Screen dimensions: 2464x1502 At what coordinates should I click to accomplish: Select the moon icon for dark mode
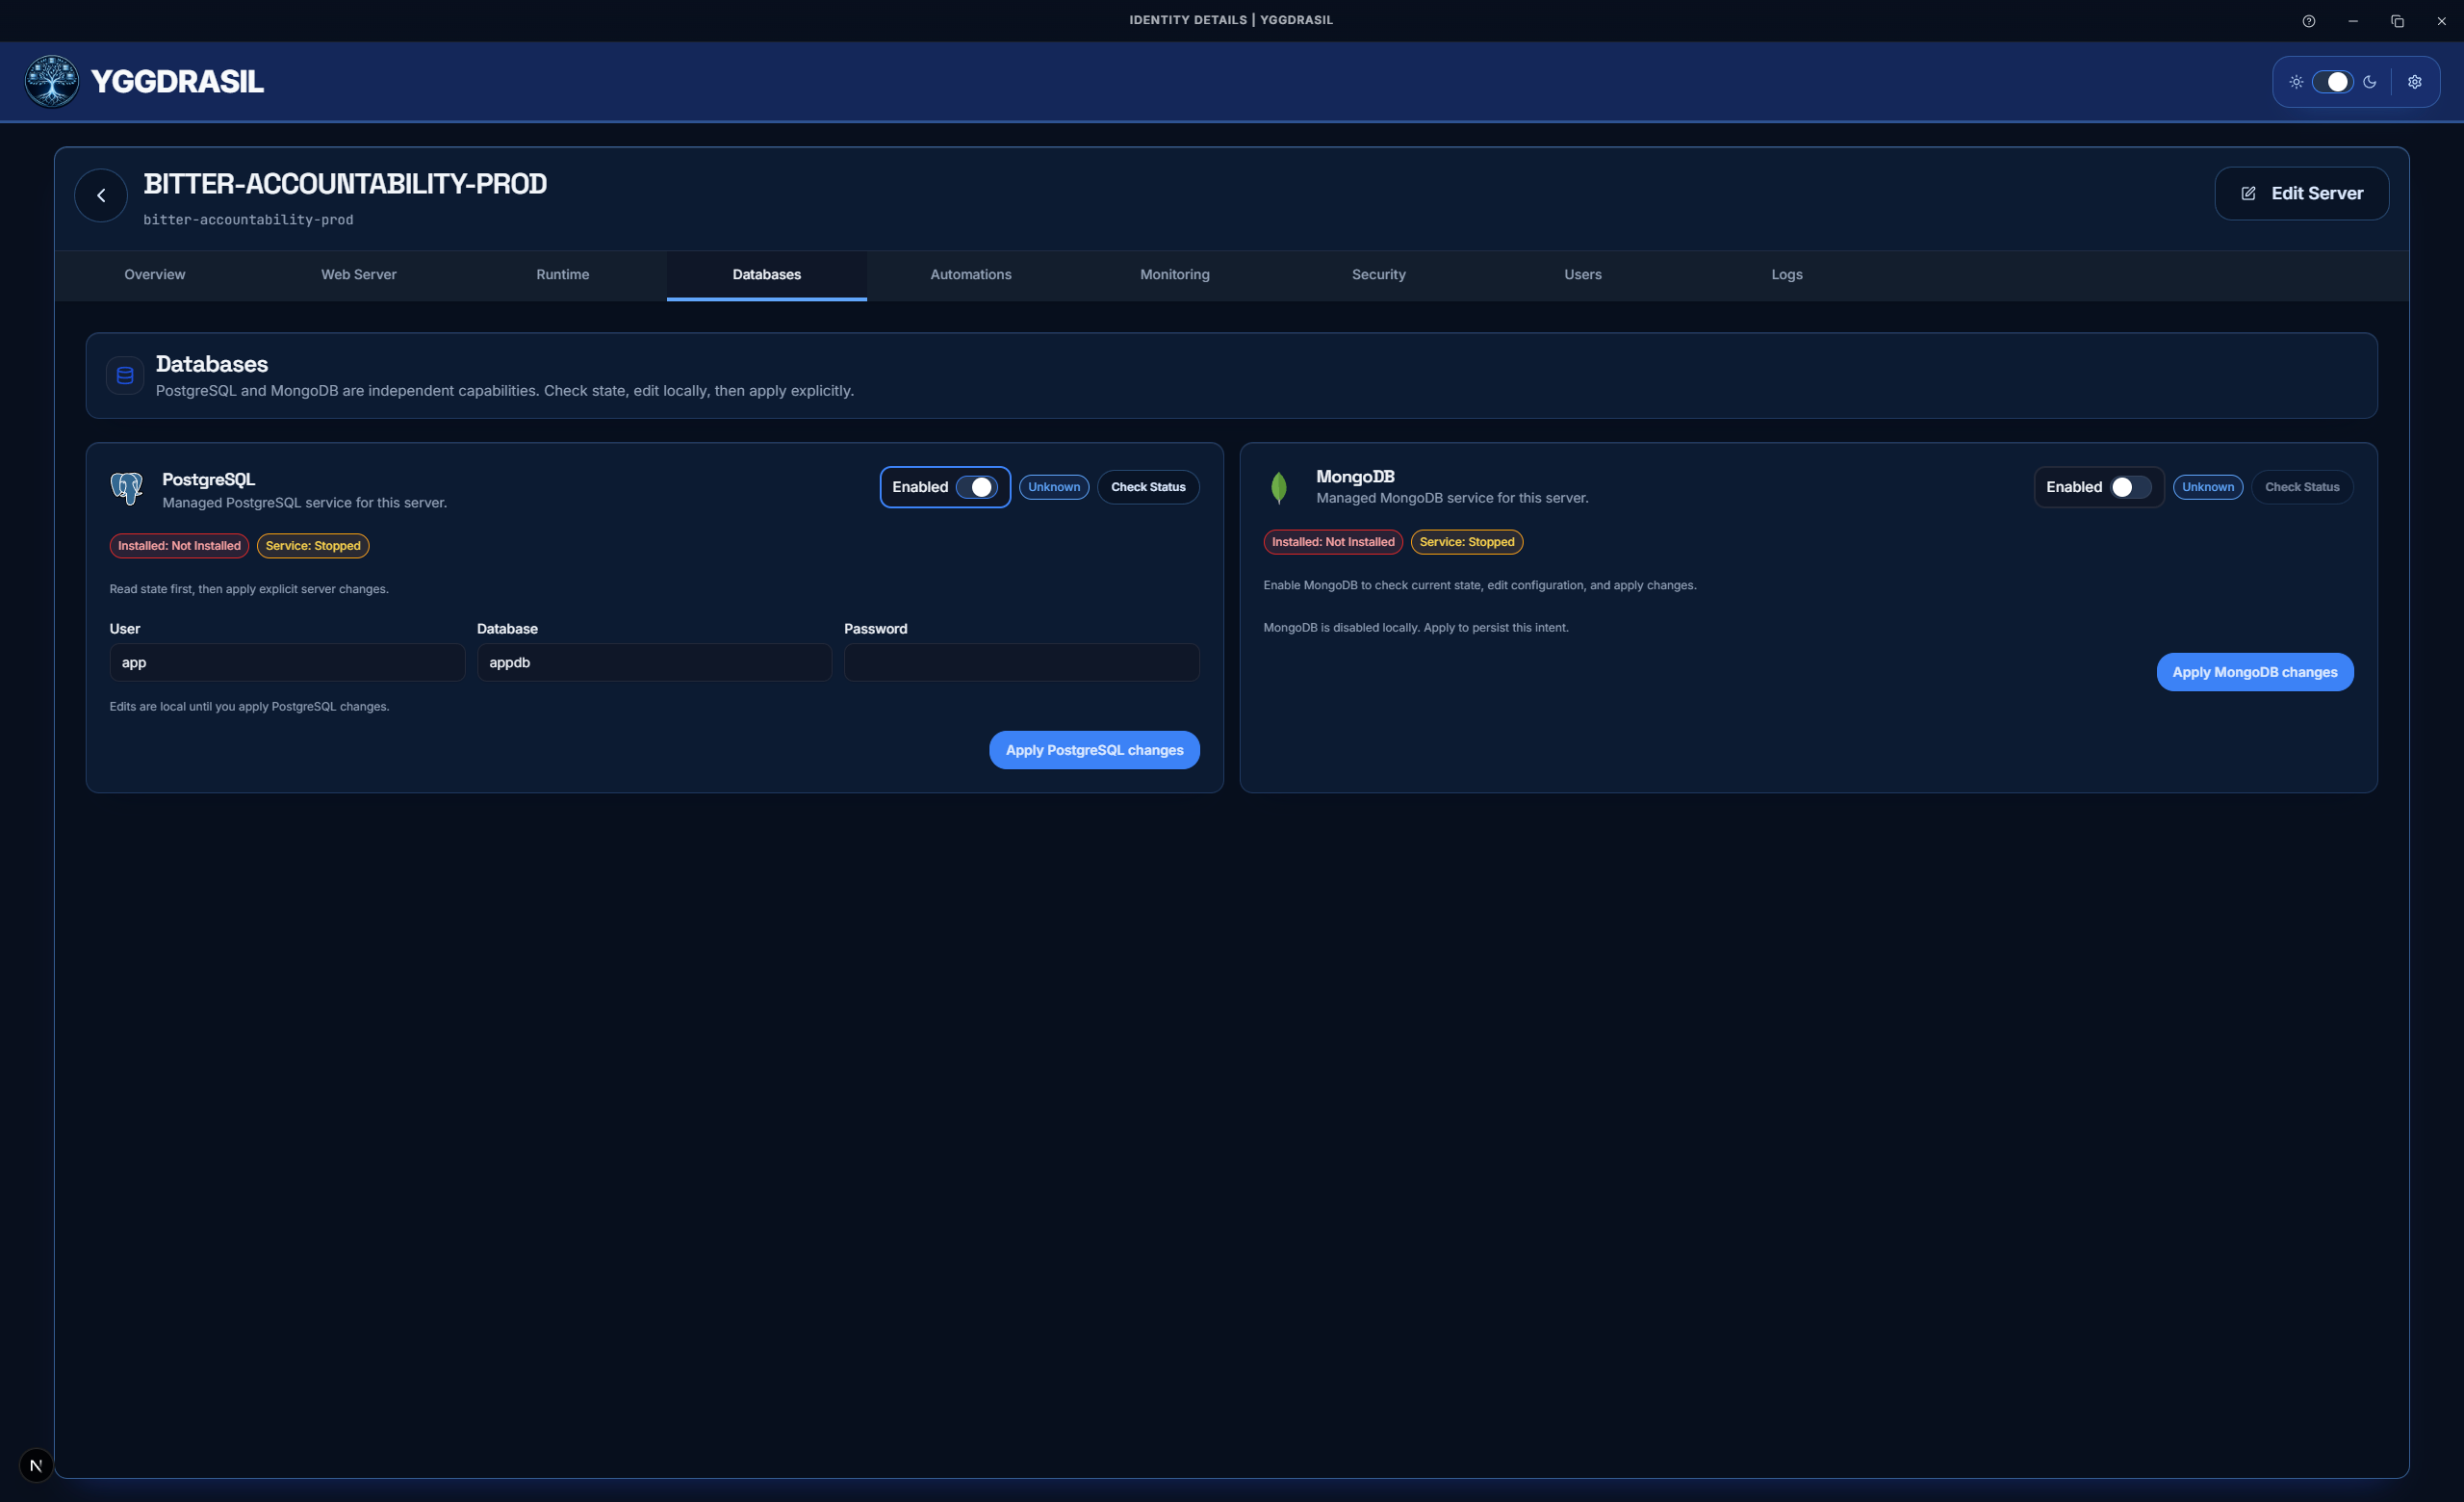coord(2371,81)
